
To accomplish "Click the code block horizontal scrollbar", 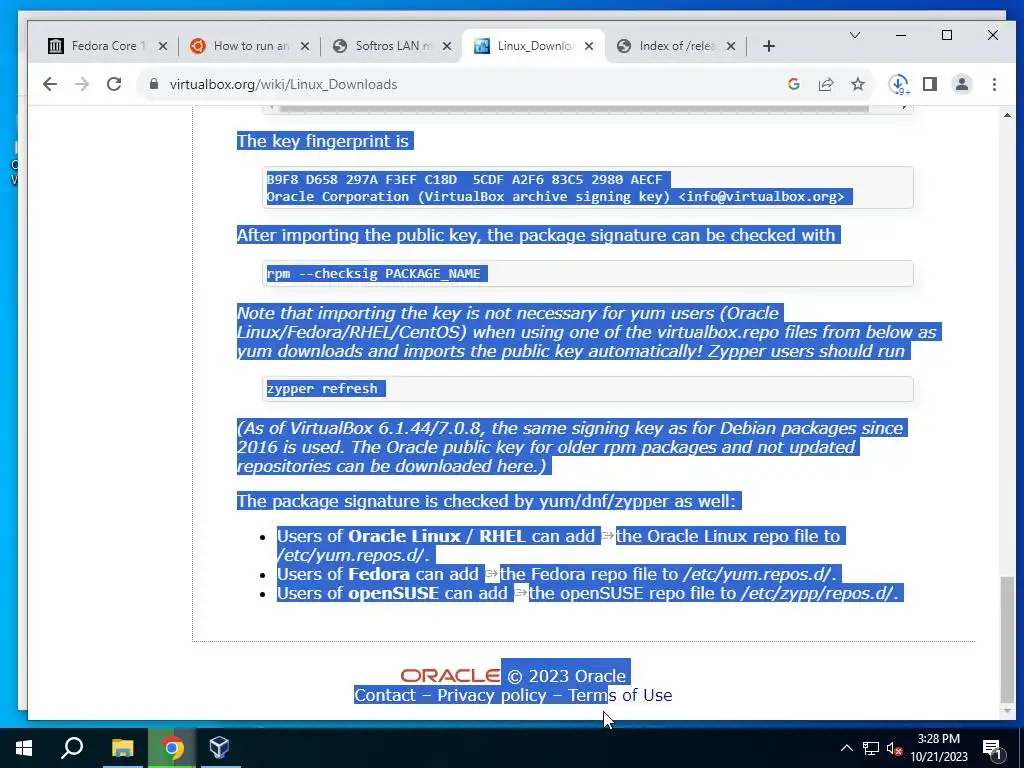I will [x=573, y=108].
